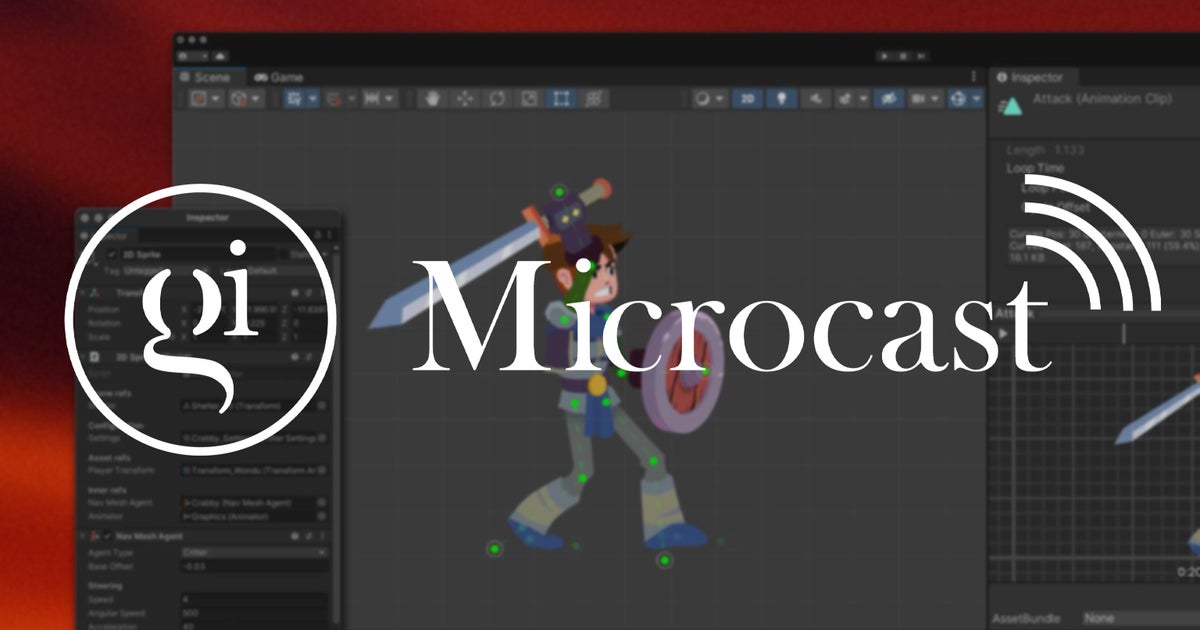
Task: Switch to the Inspector tab on the right
Action: (1037, 77)
